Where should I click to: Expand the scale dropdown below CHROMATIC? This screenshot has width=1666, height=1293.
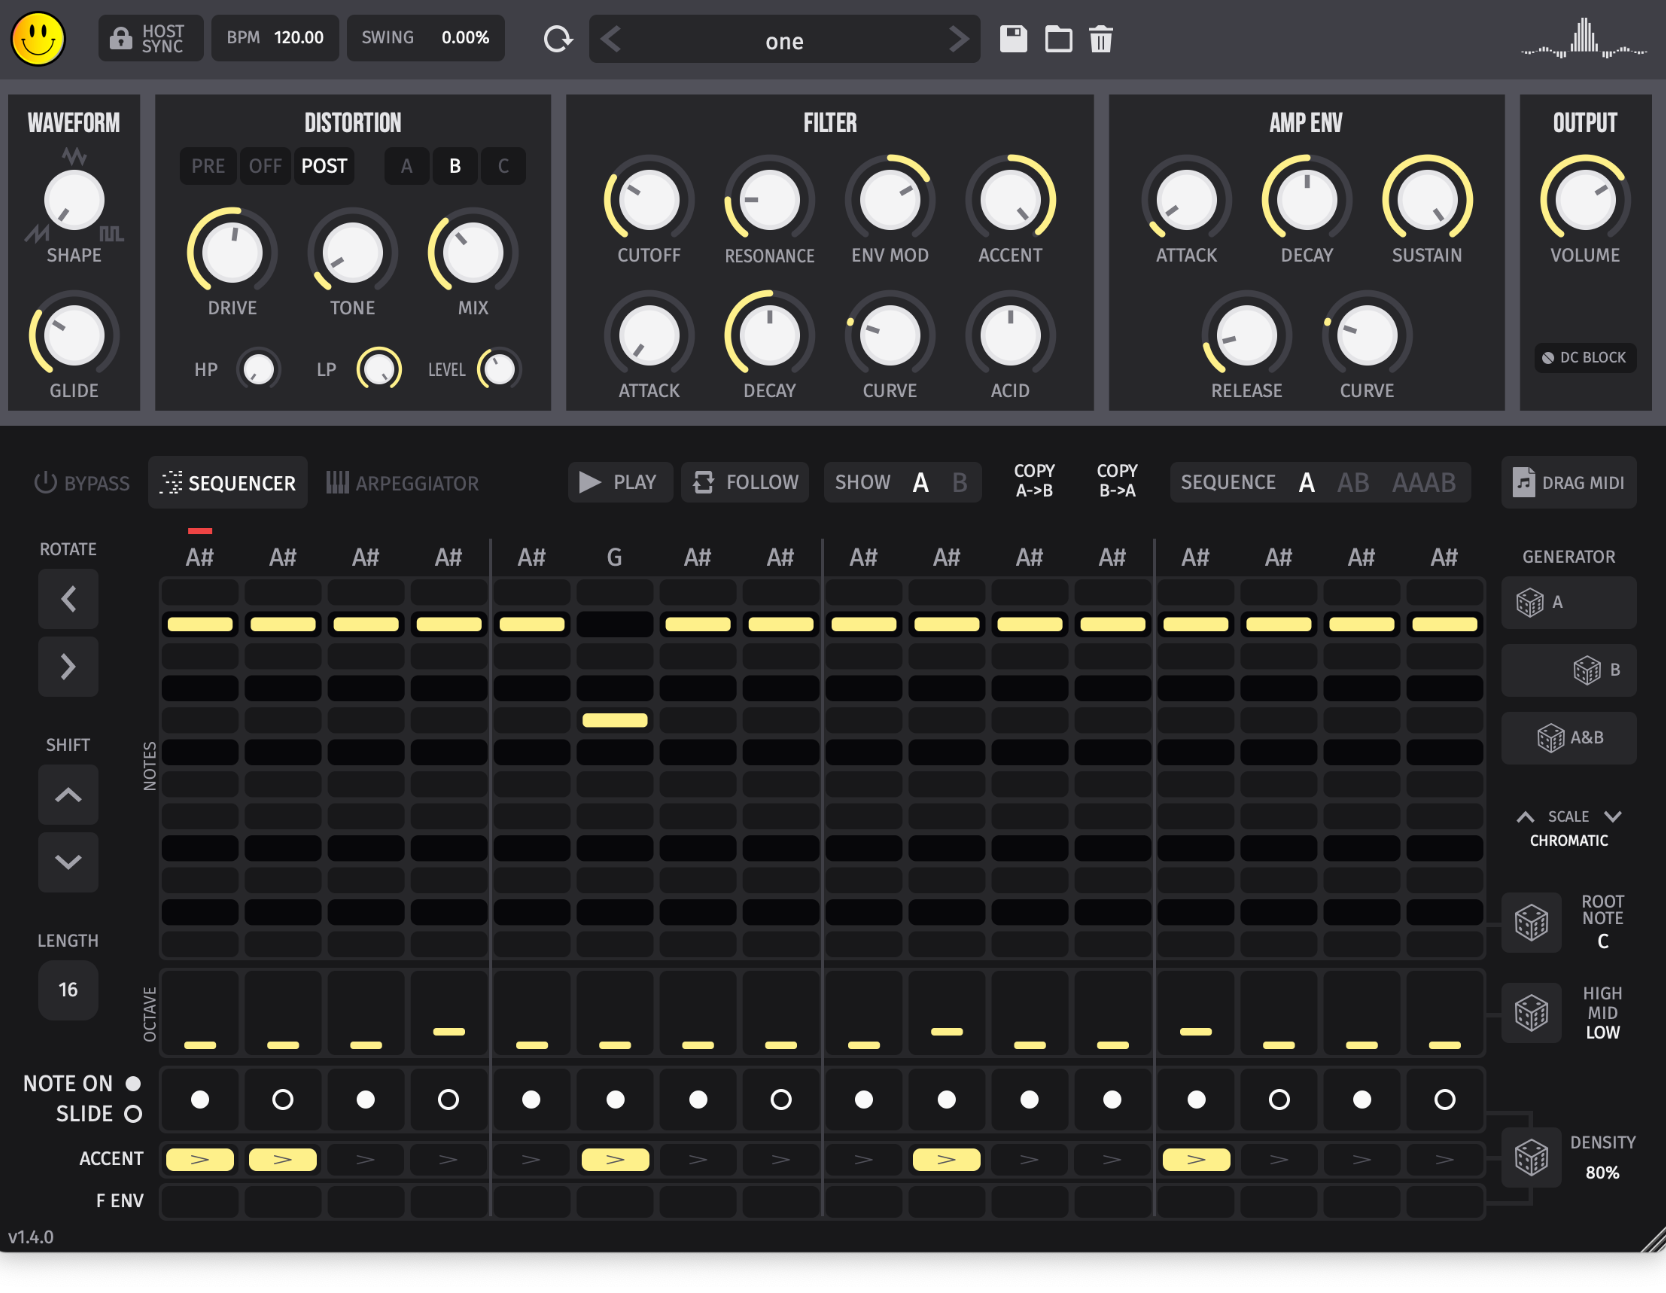(1612, 816)
